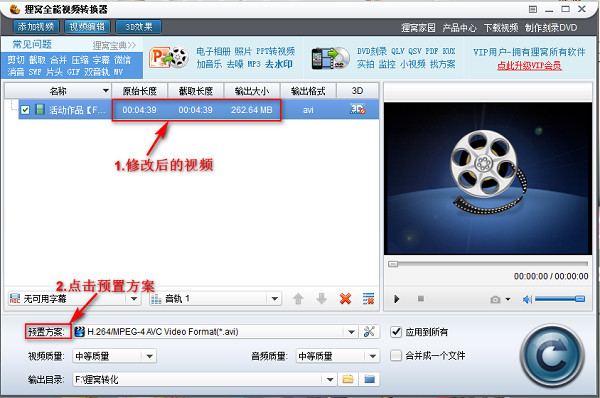
Task: Click the 剪切 help link
Action: coord(16,60)
